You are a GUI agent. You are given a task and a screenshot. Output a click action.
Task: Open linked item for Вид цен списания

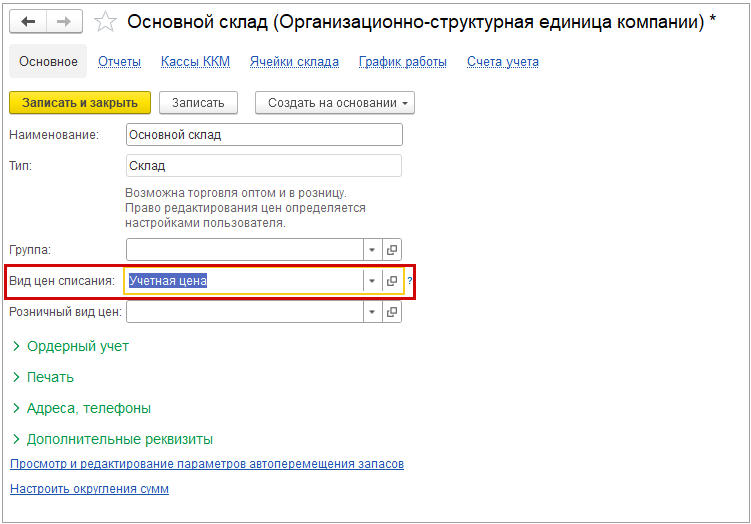392,282
